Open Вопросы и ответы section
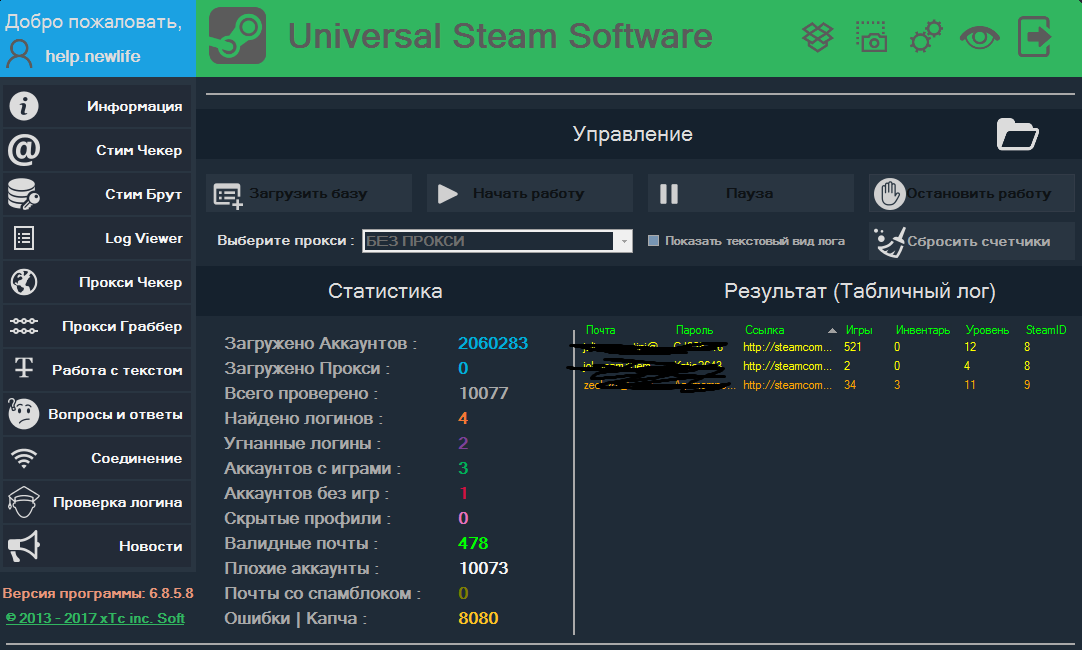This screenshot has width=1082, height=650. [97, 414]
